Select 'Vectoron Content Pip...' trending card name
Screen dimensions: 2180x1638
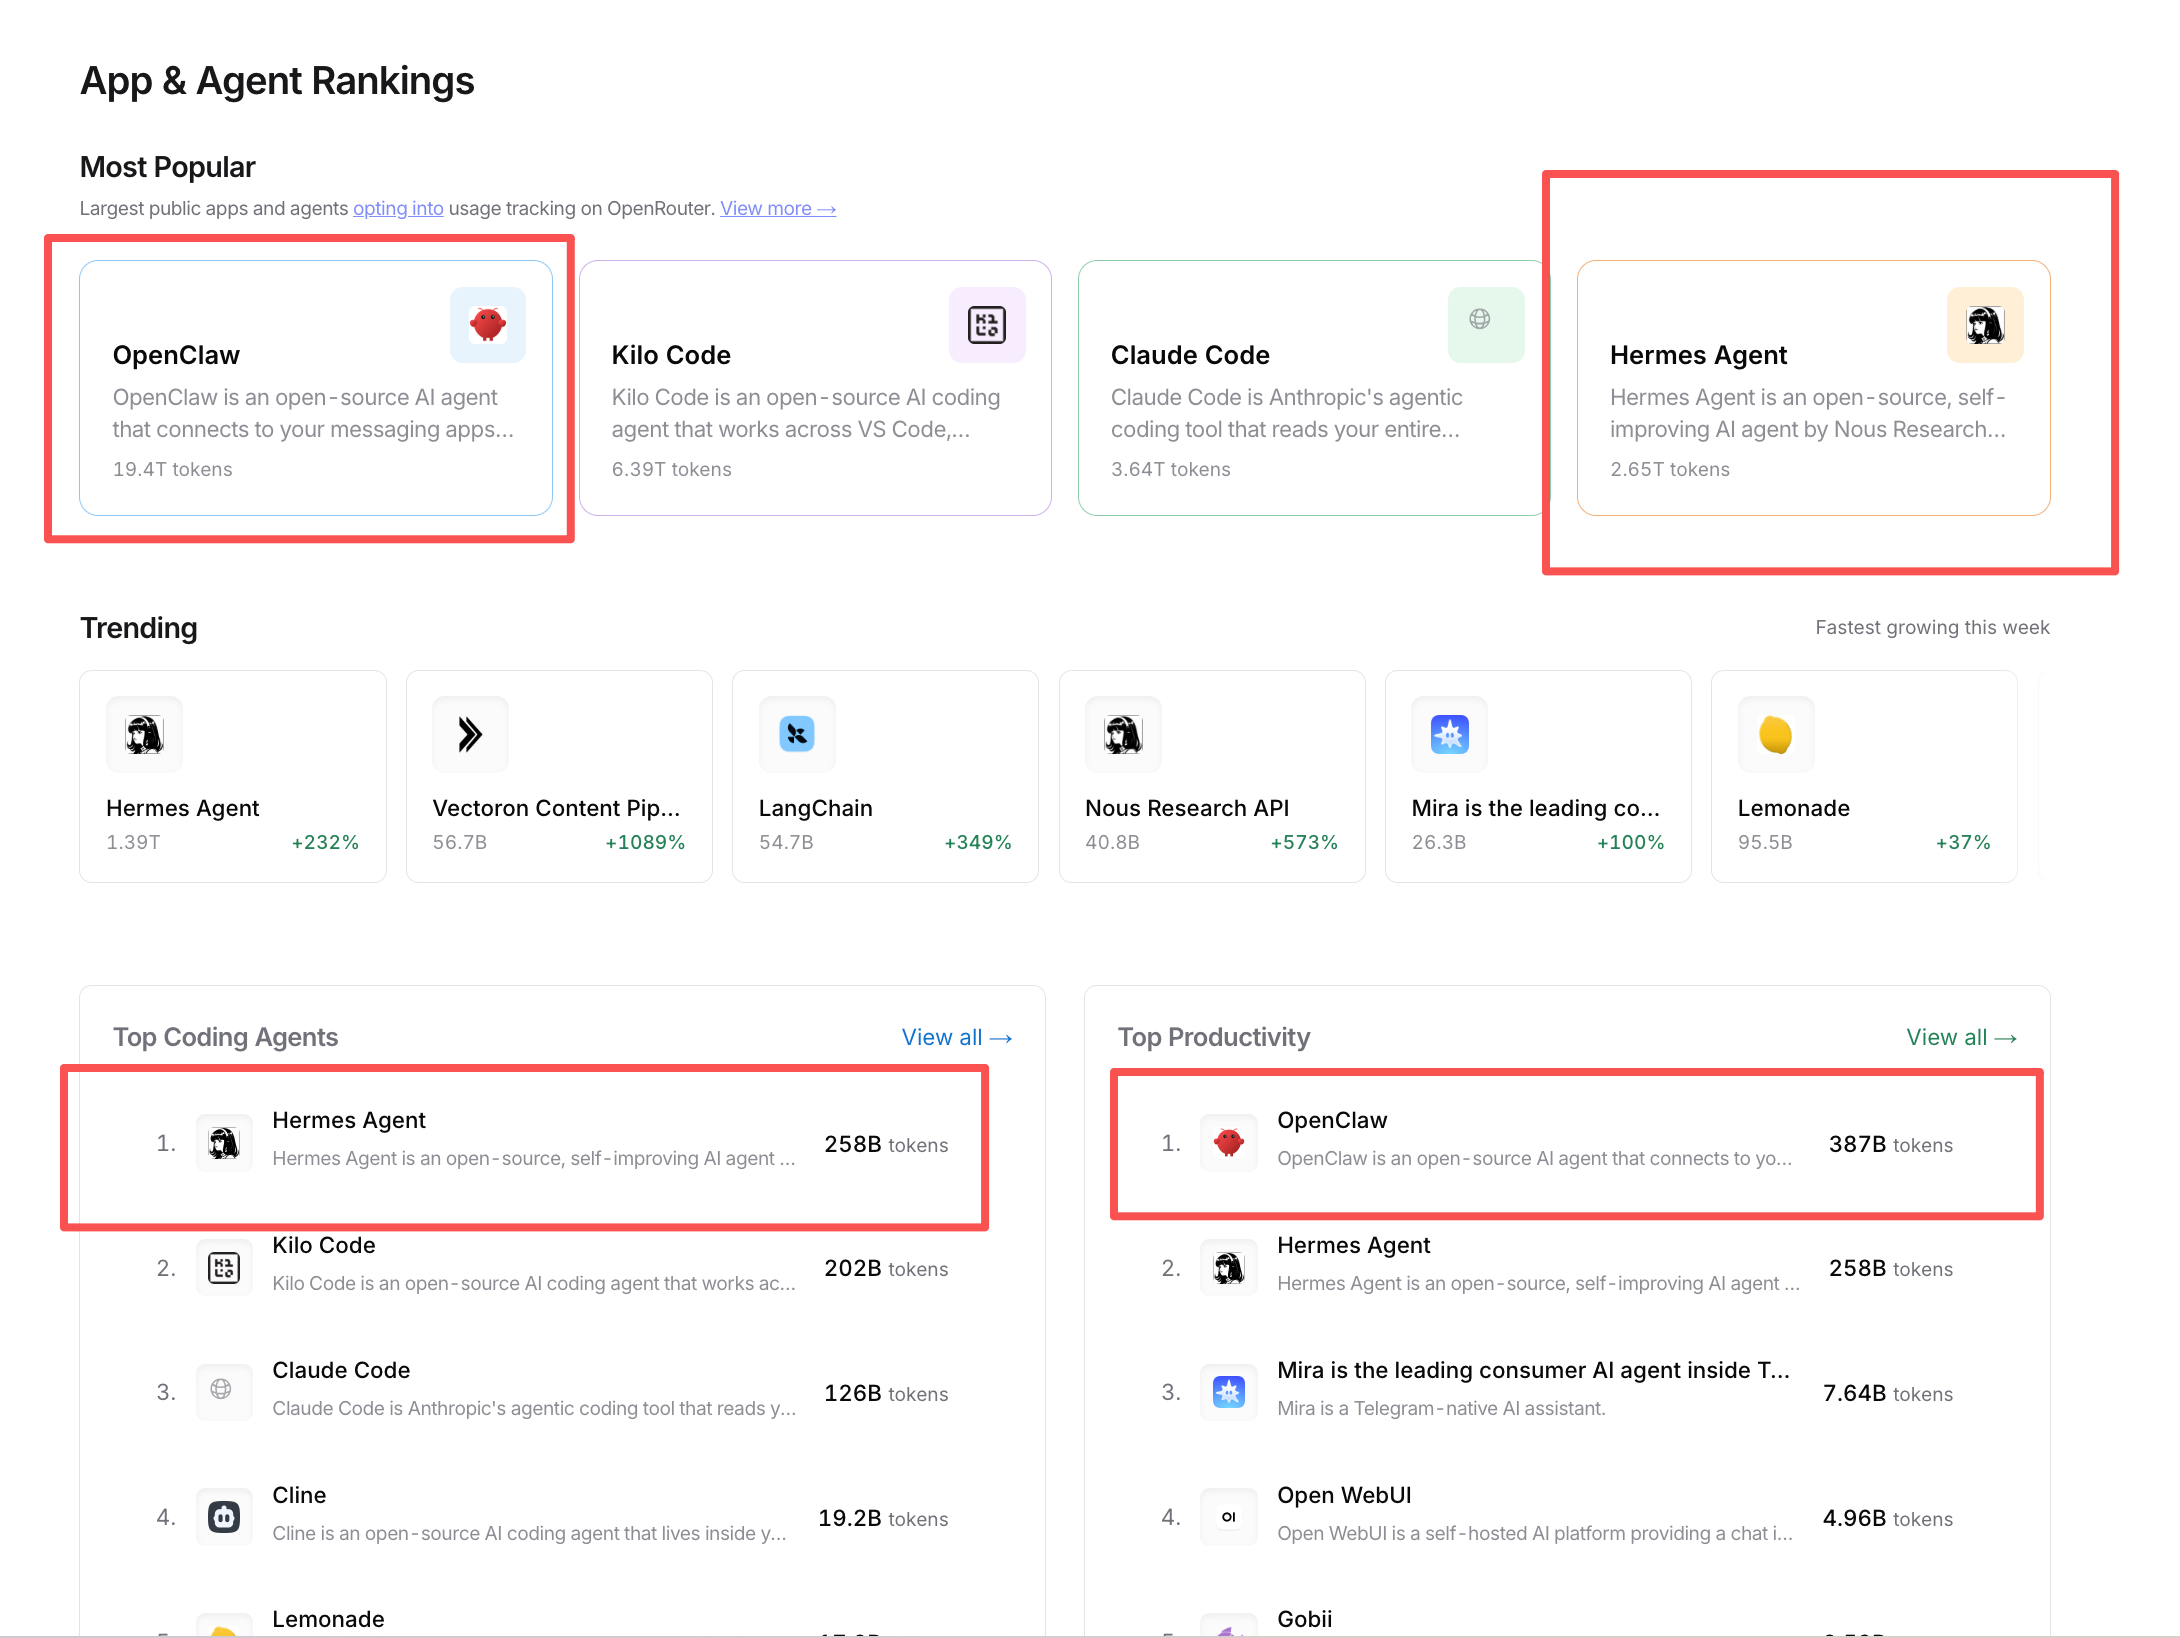coord(556,808)
